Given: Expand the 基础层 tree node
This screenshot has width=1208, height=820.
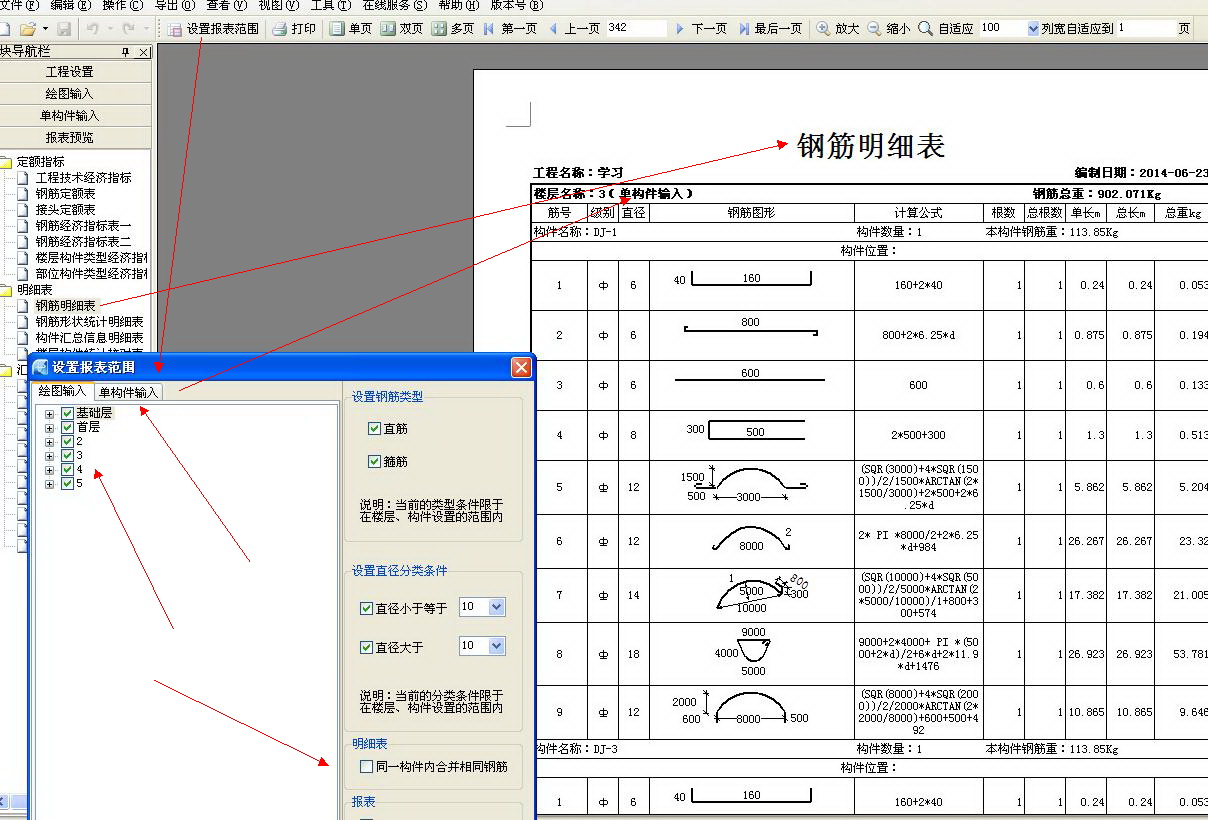Looking at the screenshot, I should pyautogui.click(x=50, y=413).
